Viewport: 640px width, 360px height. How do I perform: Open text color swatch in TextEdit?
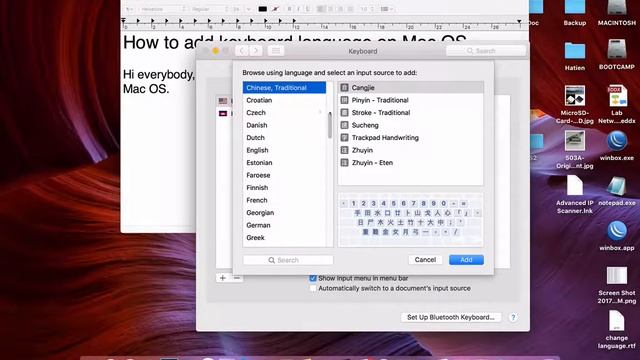[262, 9]
